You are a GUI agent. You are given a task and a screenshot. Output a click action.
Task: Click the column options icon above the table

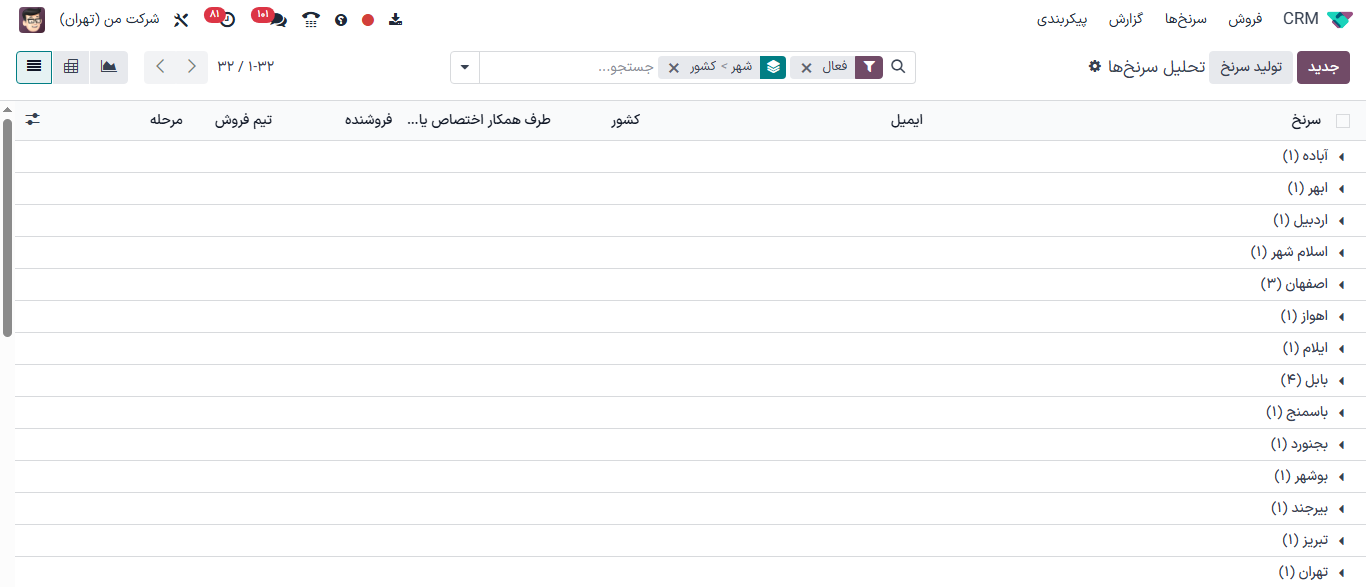33,119
